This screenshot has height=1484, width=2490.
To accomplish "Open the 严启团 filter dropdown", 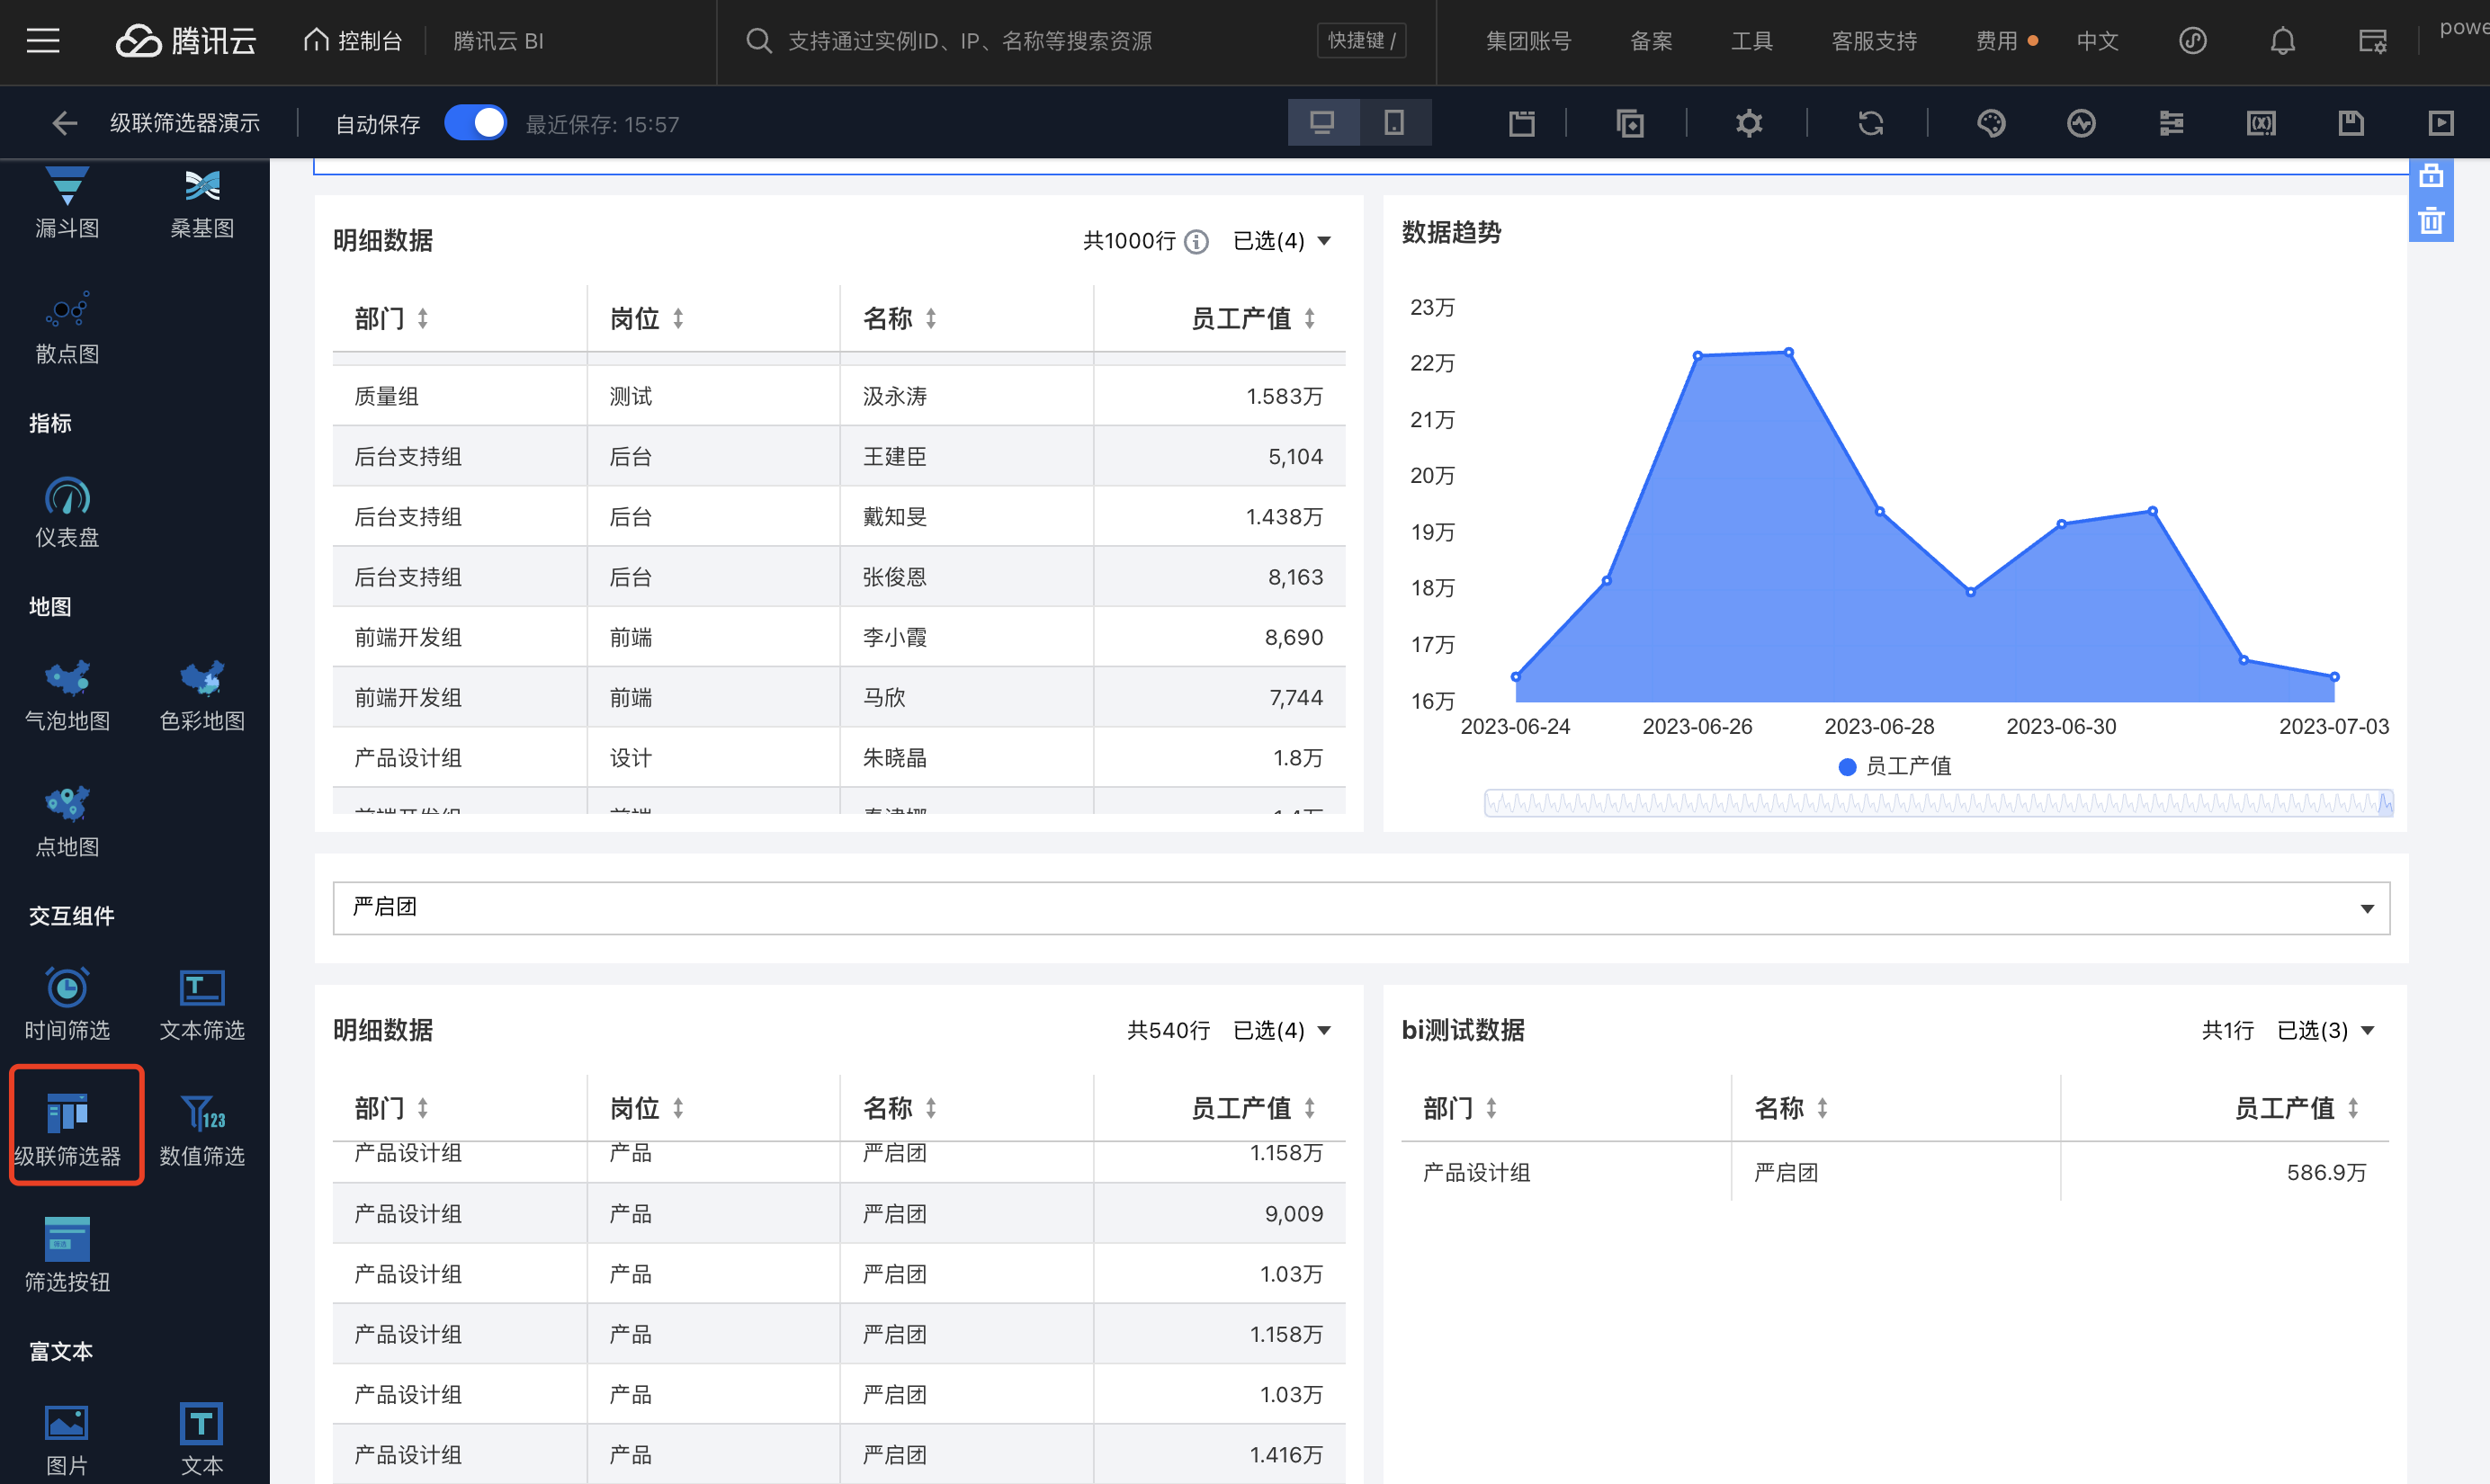I will click(1360, 908).
